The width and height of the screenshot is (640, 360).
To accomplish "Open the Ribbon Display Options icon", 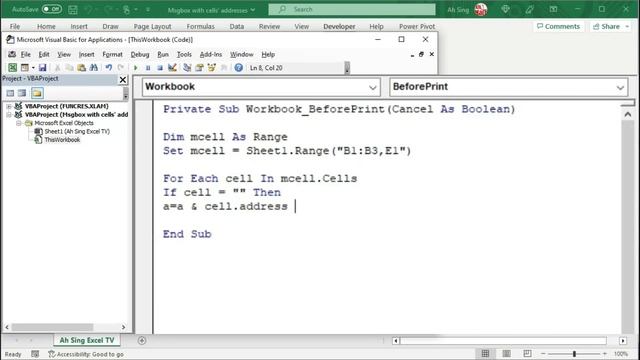I will click(x=553, y=9).
